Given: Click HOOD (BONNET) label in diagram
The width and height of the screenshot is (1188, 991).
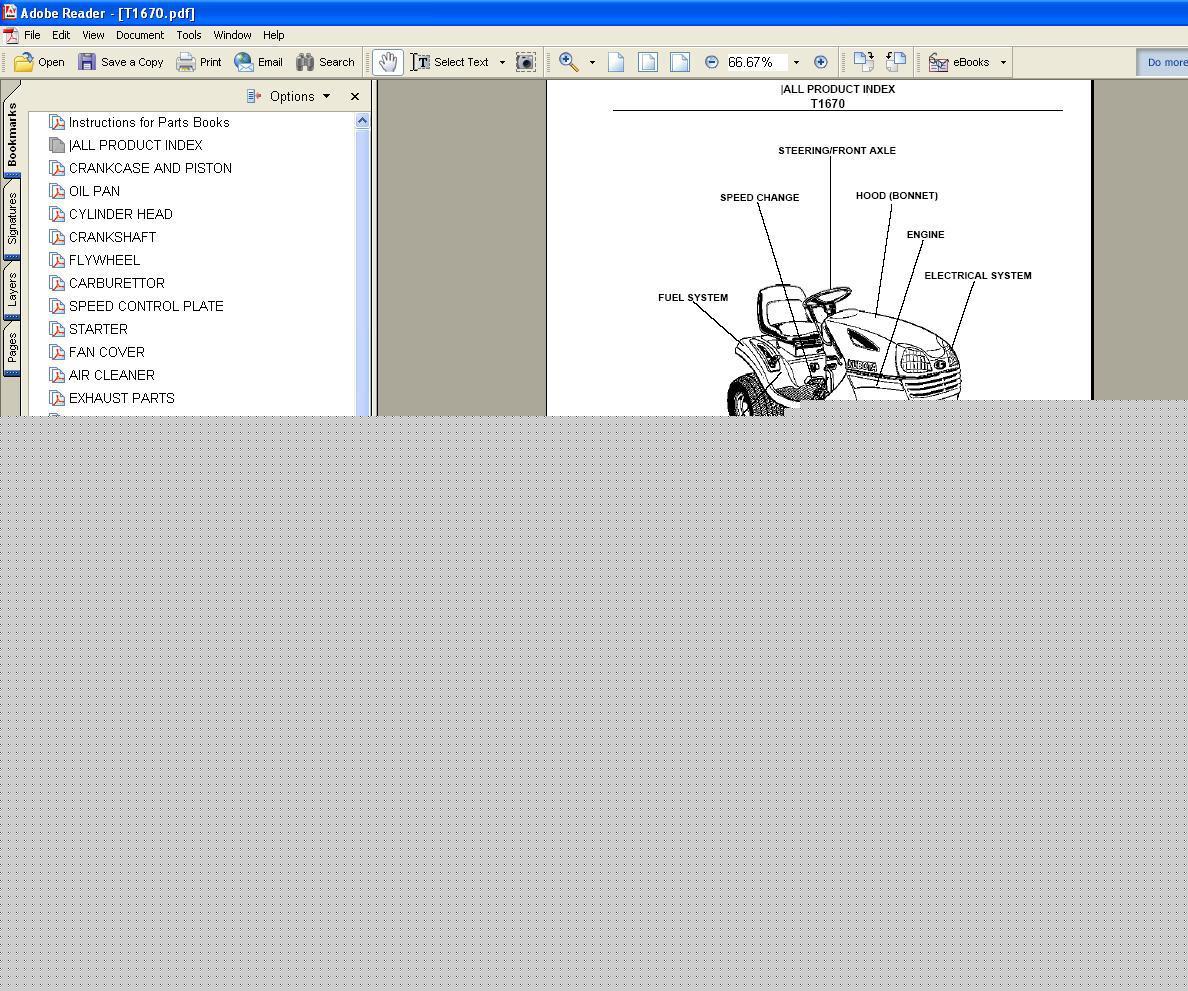Looking at the screenshot, I should [x=896, y=195].
